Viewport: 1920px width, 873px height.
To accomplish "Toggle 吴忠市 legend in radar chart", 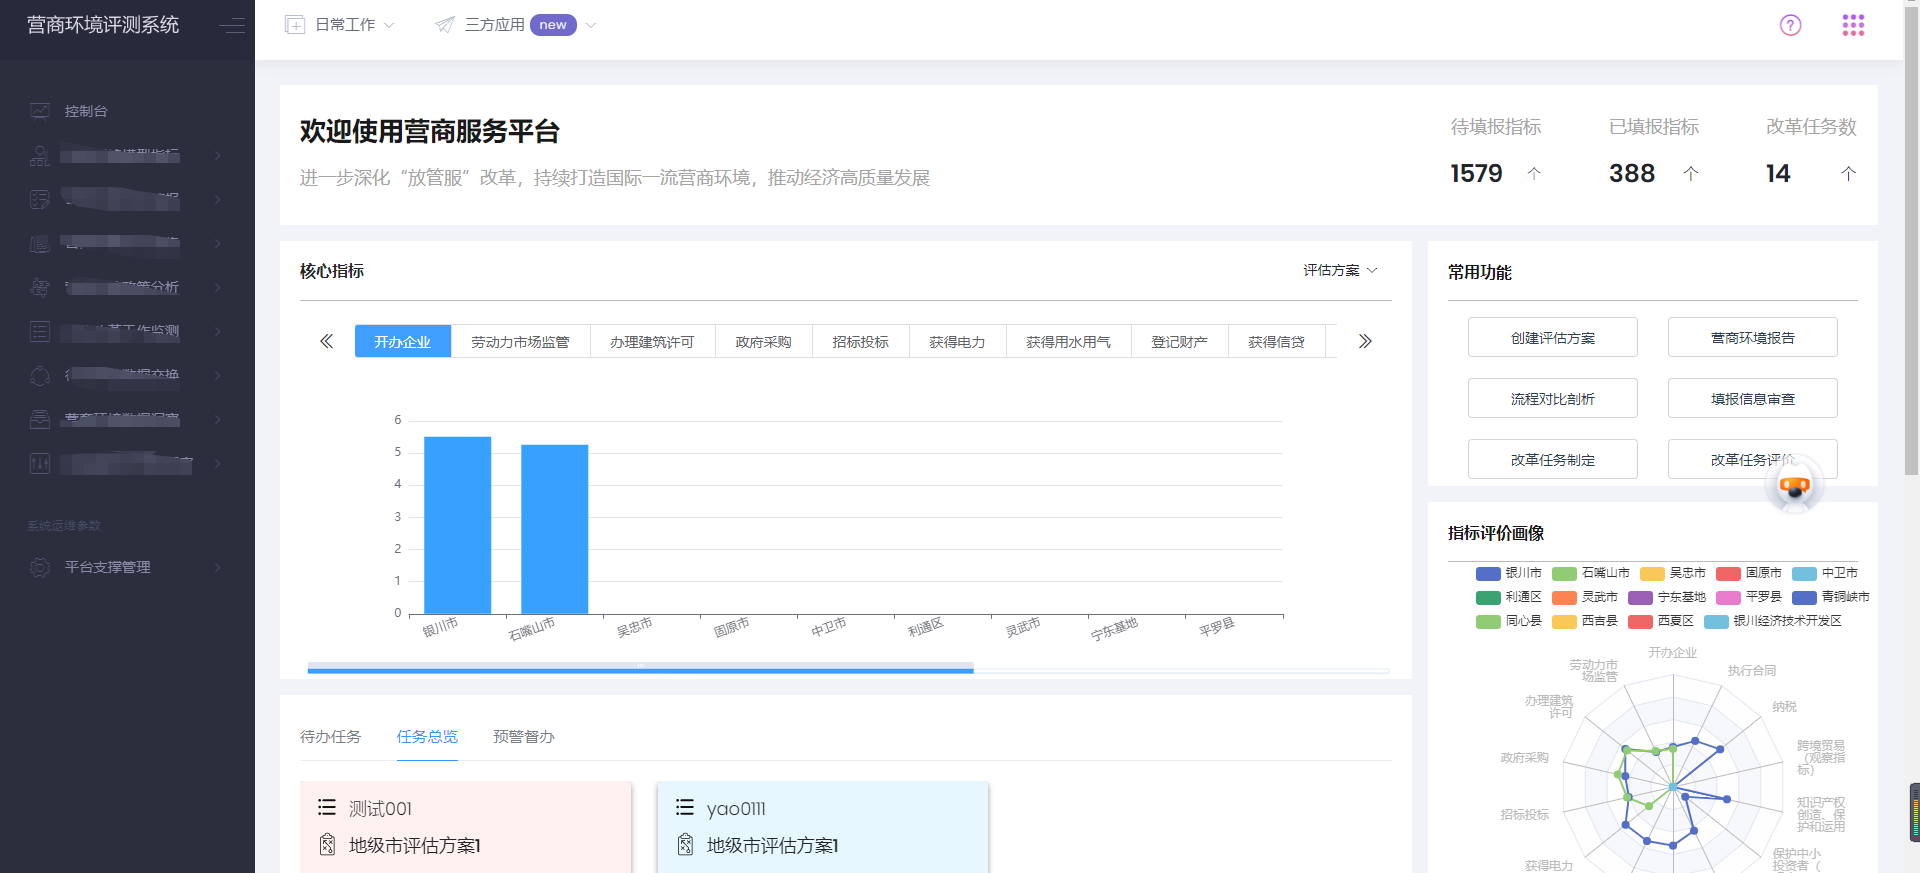I will coord(1673,573).
